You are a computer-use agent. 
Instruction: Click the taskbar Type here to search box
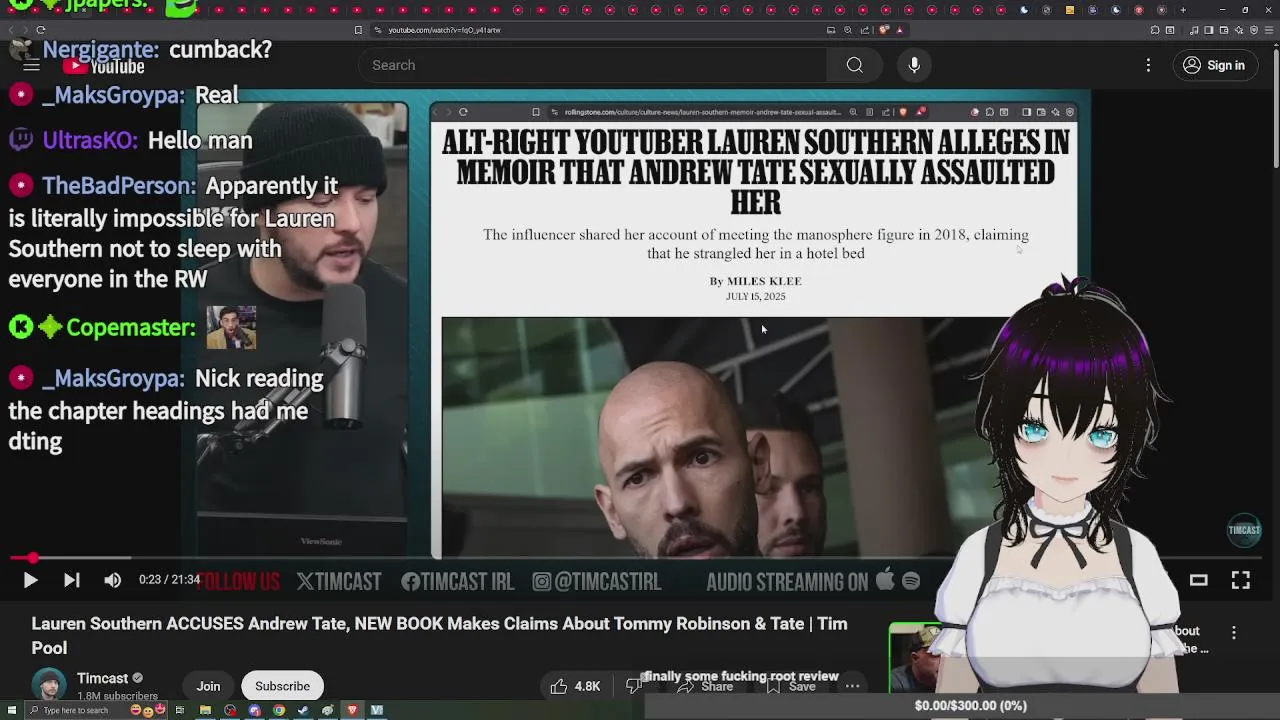tap(96, 710)
